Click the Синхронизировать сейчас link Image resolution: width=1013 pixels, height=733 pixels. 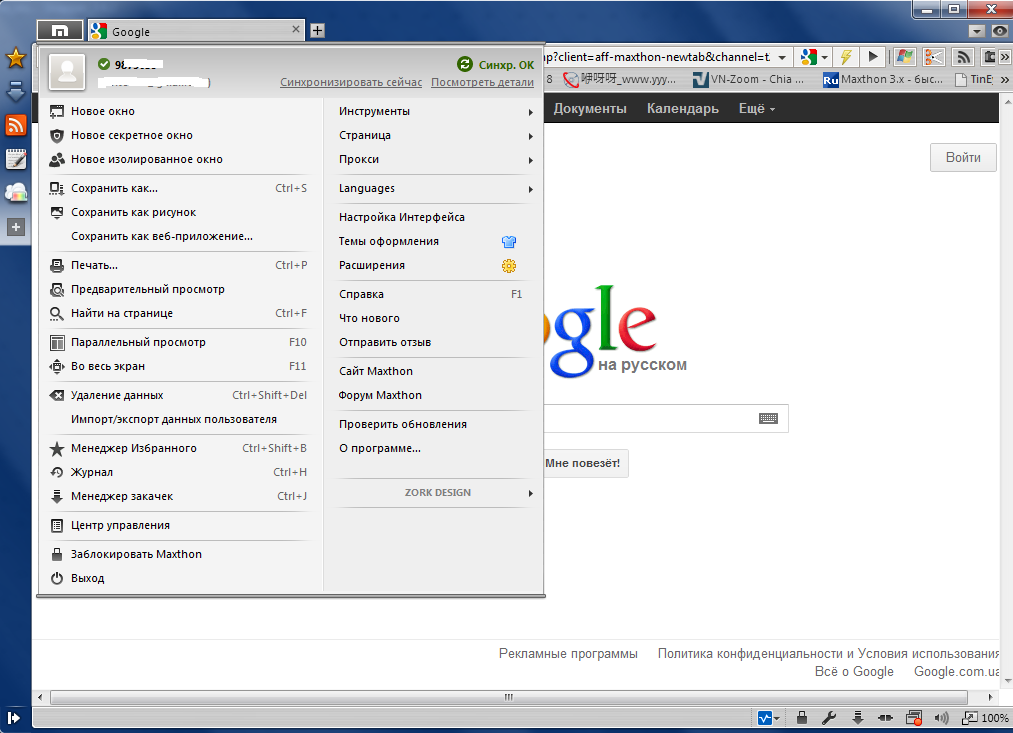[x=351, y=82]
